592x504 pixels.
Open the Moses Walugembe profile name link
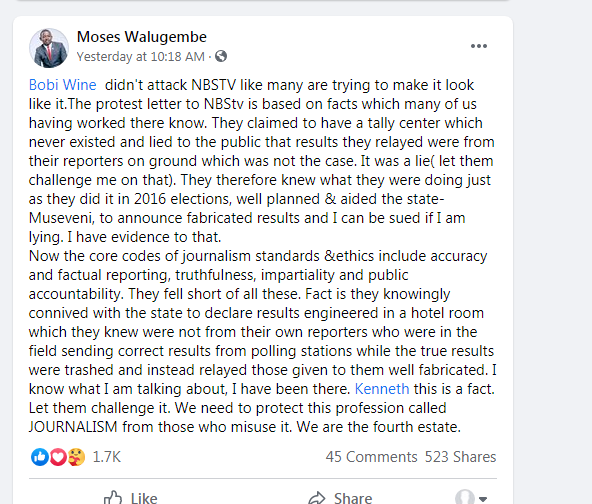142,37
